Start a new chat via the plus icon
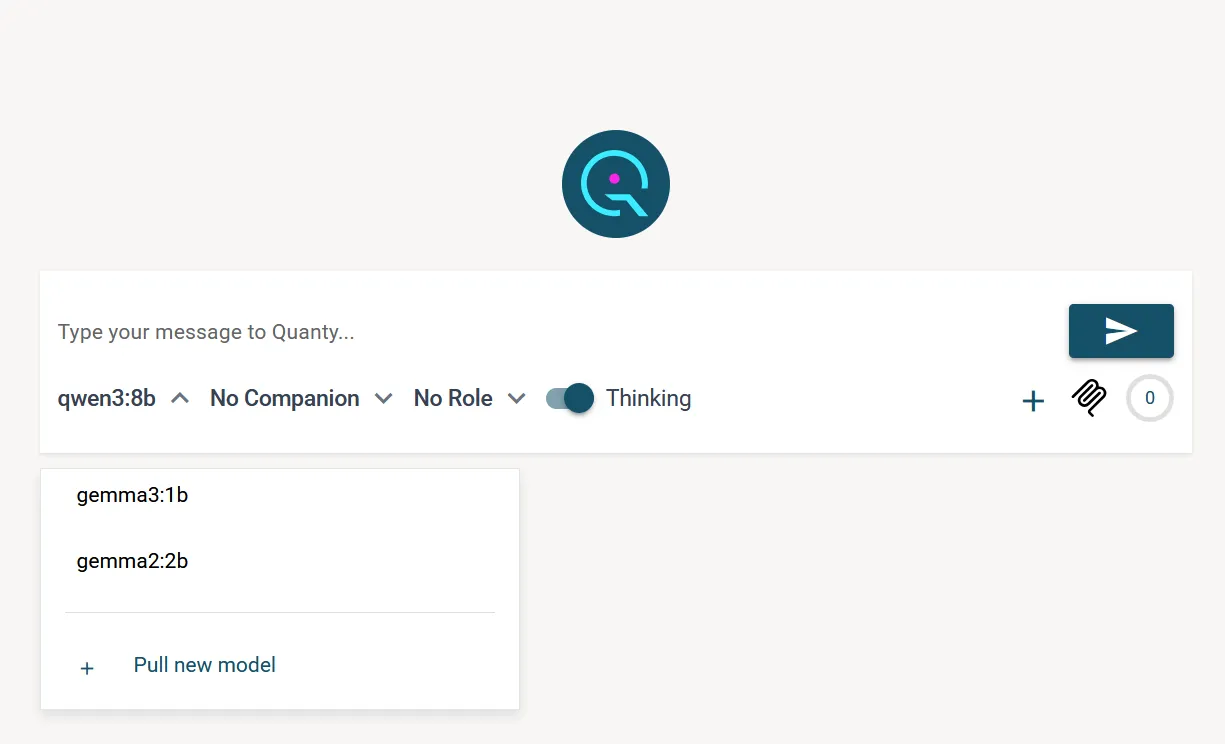 [1033, 400]
